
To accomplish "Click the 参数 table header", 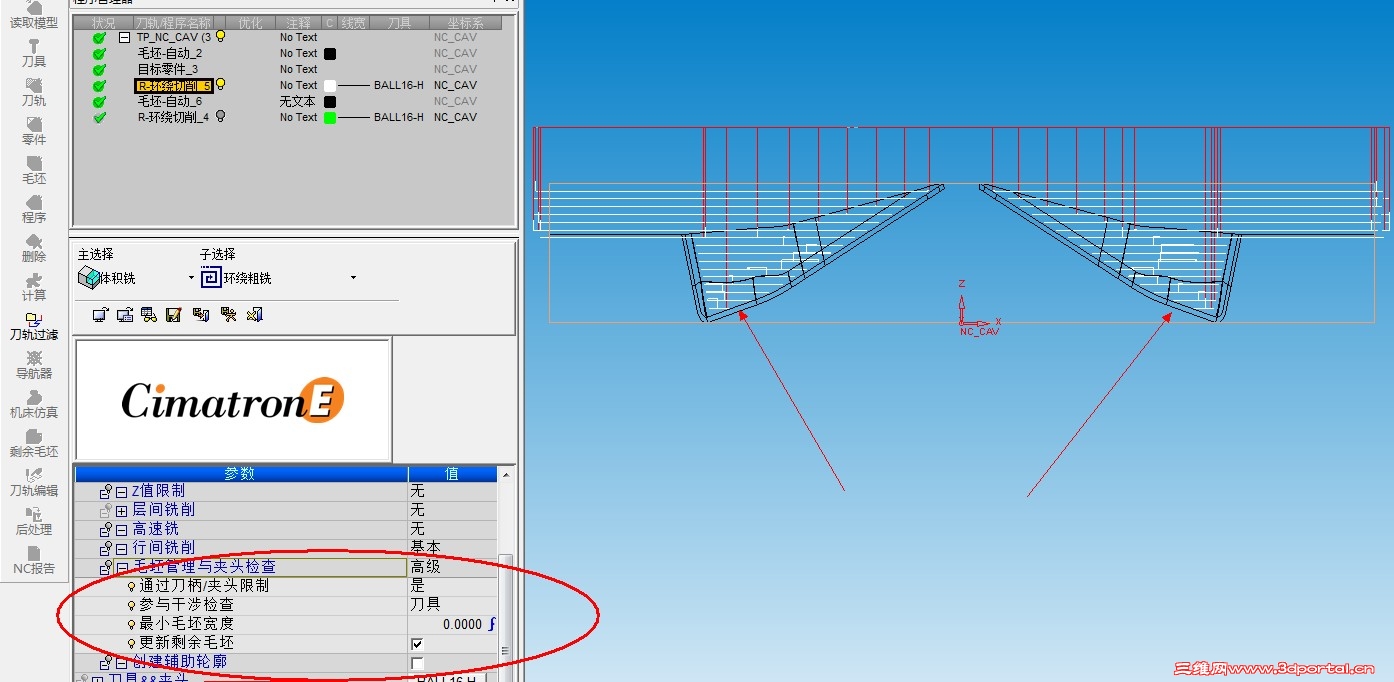I will click(241, 474).
